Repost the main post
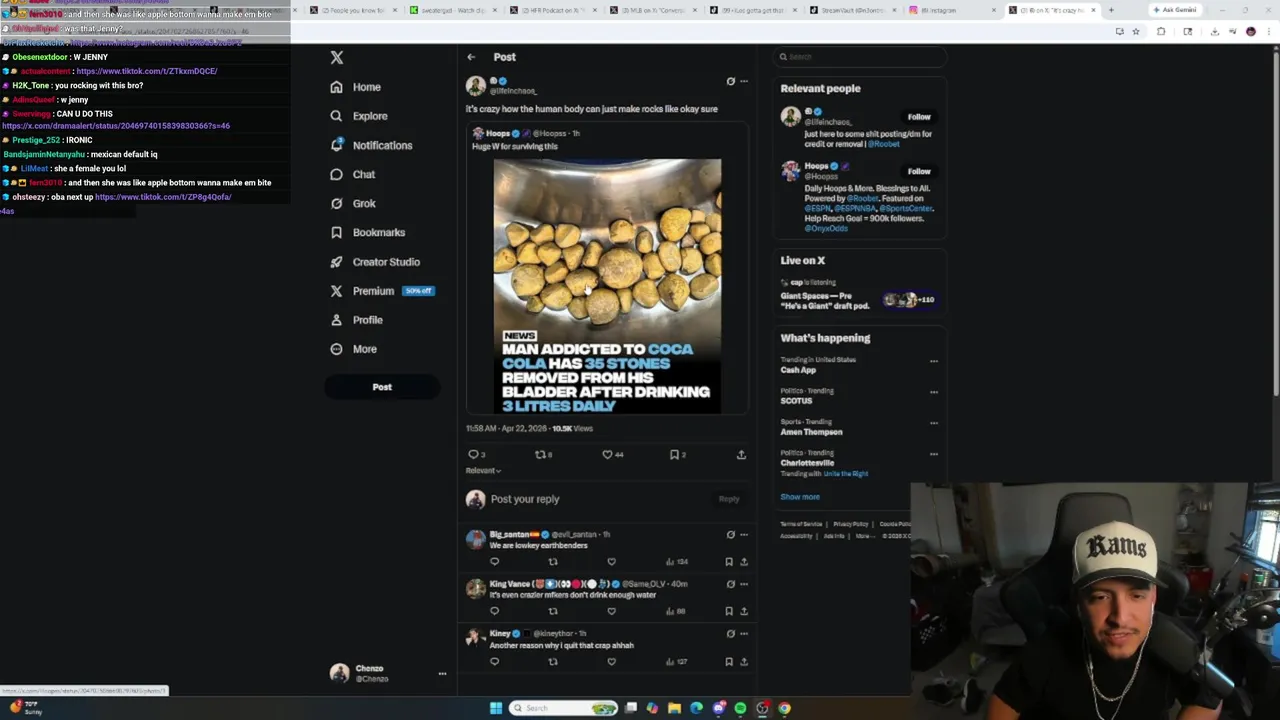Screen dimensions: 1280x720 point(540,454)
